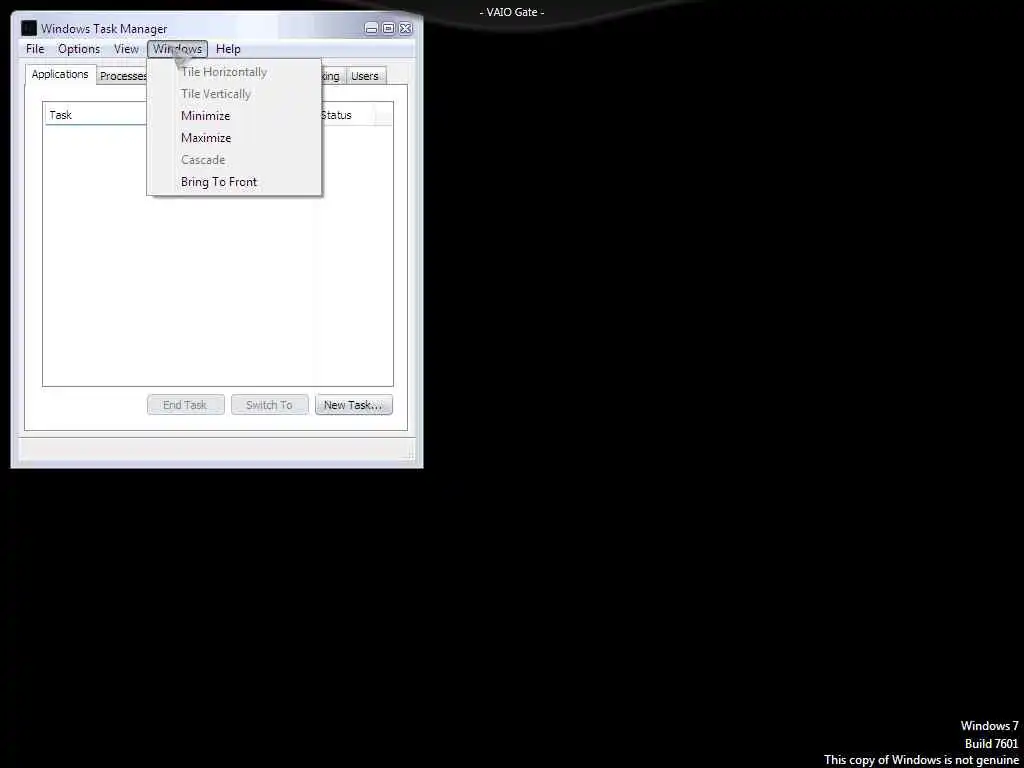Click the Task Manager title bar icon
The image size is (1024, 768).
point(29,29)
